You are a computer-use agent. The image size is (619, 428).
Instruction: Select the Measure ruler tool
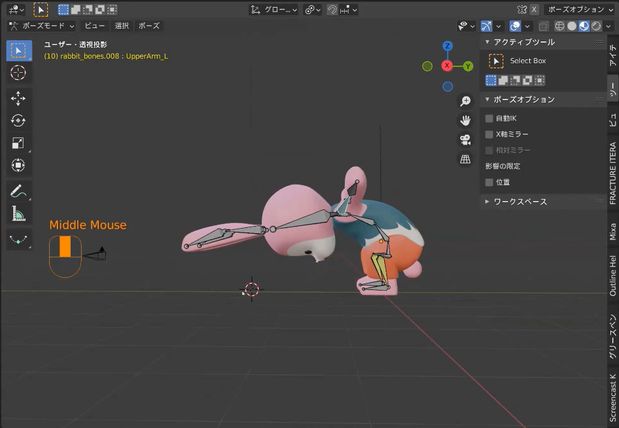tap(18, 214)
